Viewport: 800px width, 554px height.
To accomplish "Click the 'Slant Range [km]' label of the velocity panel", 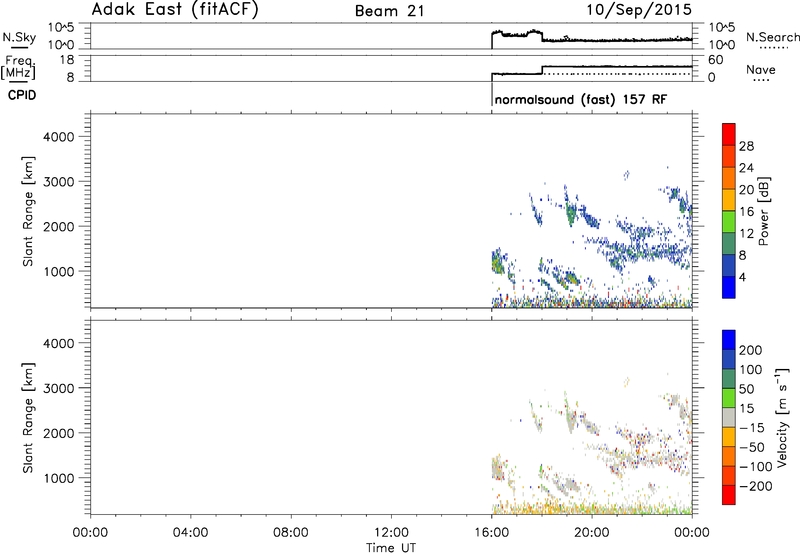I will [28, 418].
